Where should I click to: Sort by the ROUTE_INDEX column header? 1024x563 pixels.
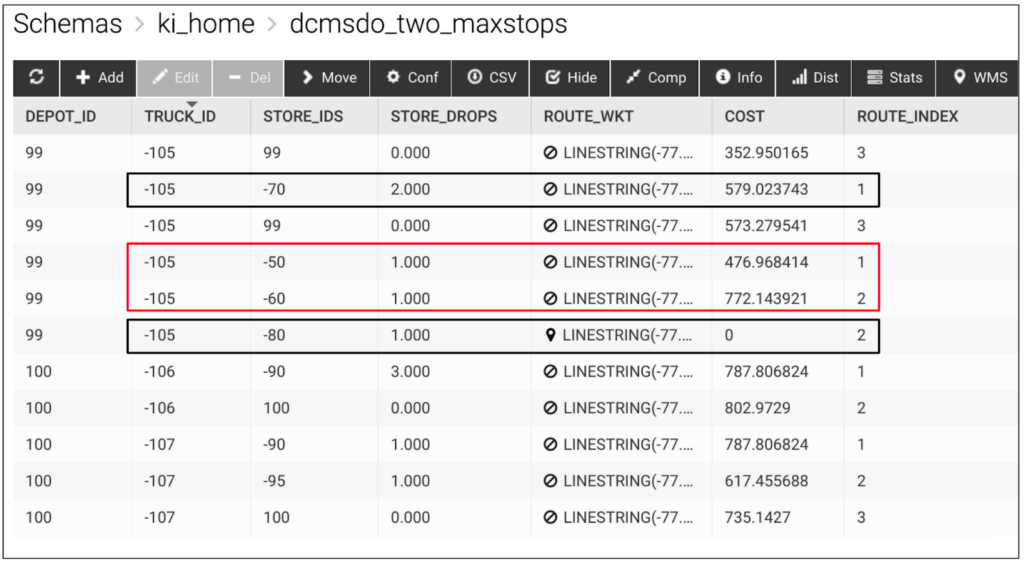[907, 116]
